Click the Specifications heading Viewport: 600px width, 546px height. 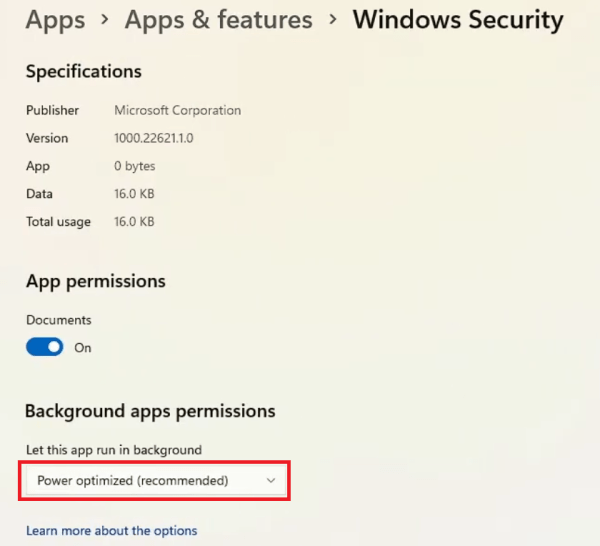[84, 72]
